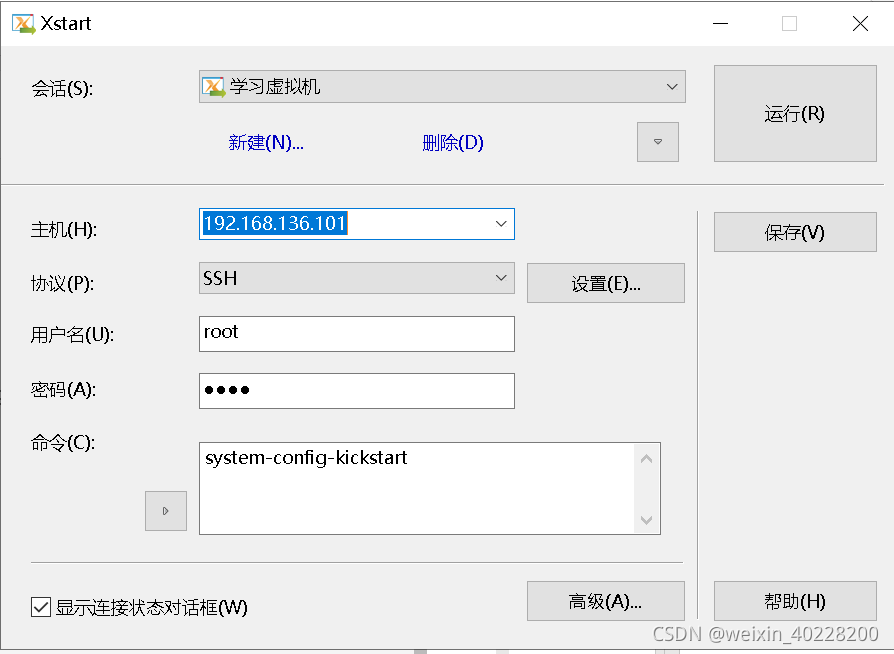This screenshot has width=894, height=654.
Task: Click the 帮助(H) button
Action: [x=795, y=601]
